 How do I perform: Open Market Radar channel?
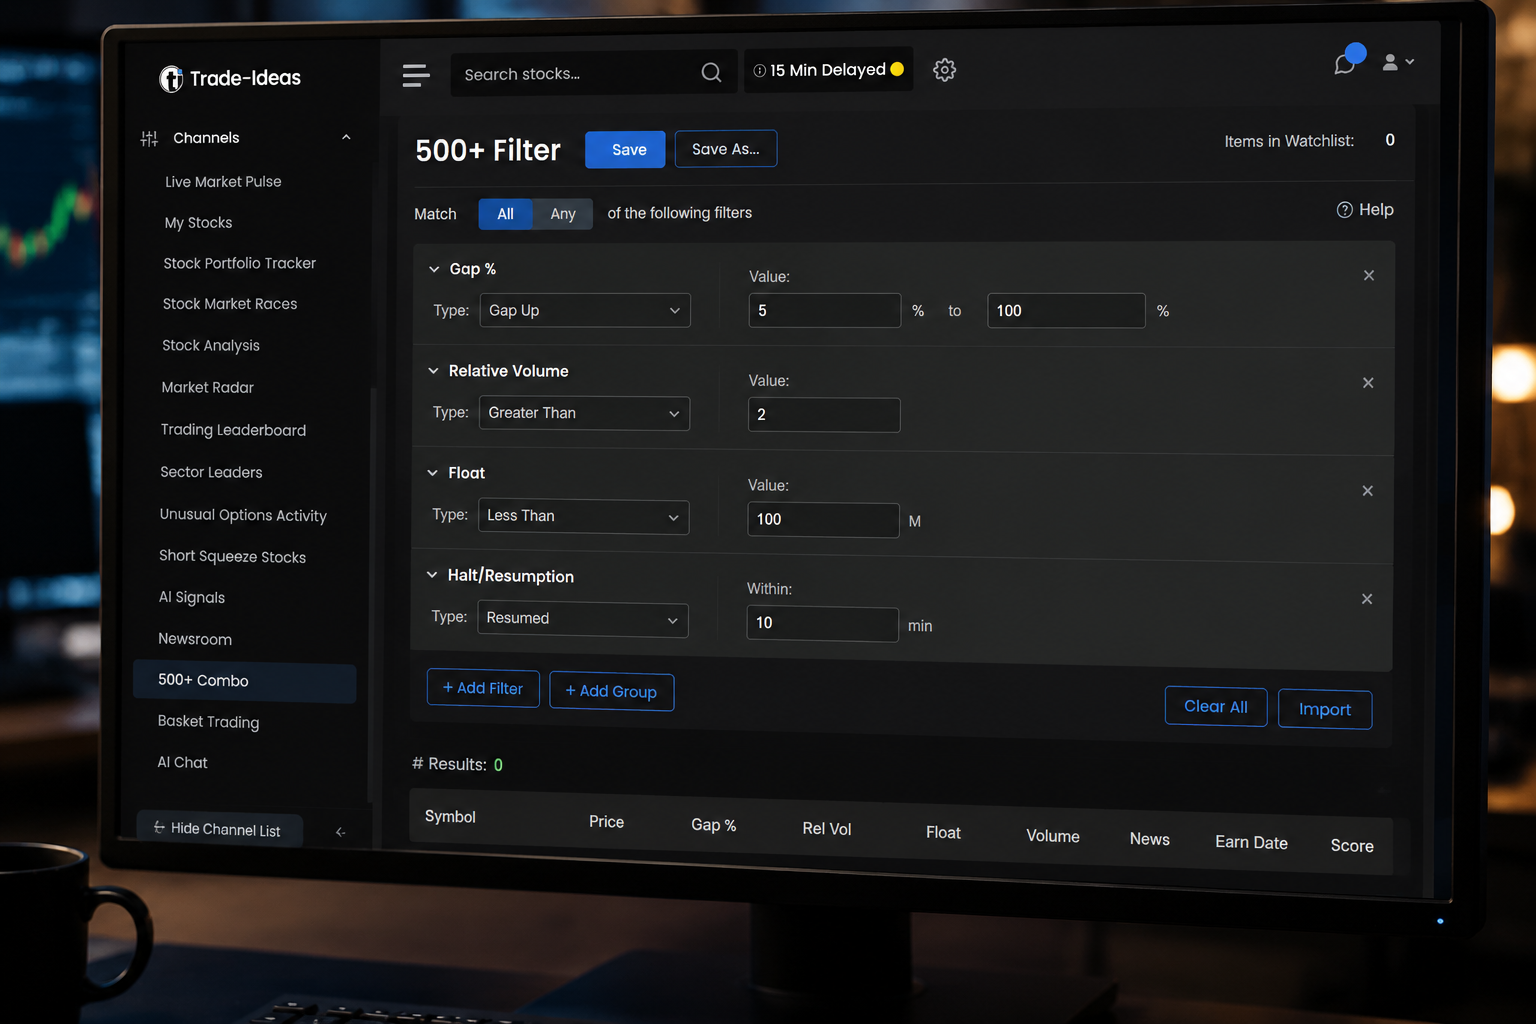pos(207,388)
